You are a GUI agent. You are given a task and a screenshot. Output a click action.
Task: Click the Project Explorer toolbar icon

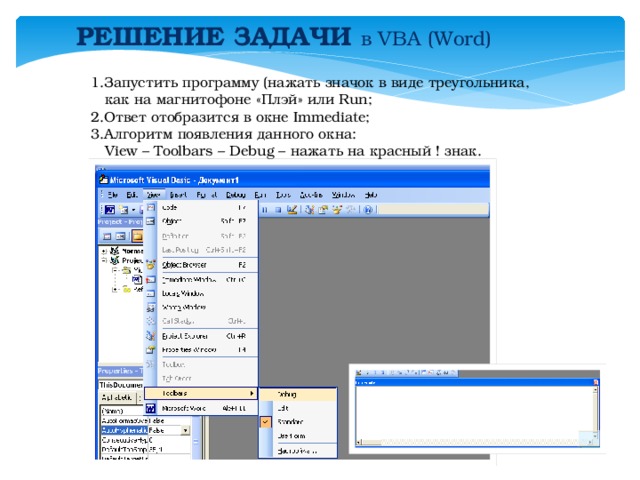pyautogui.click(x=309, y=210)
